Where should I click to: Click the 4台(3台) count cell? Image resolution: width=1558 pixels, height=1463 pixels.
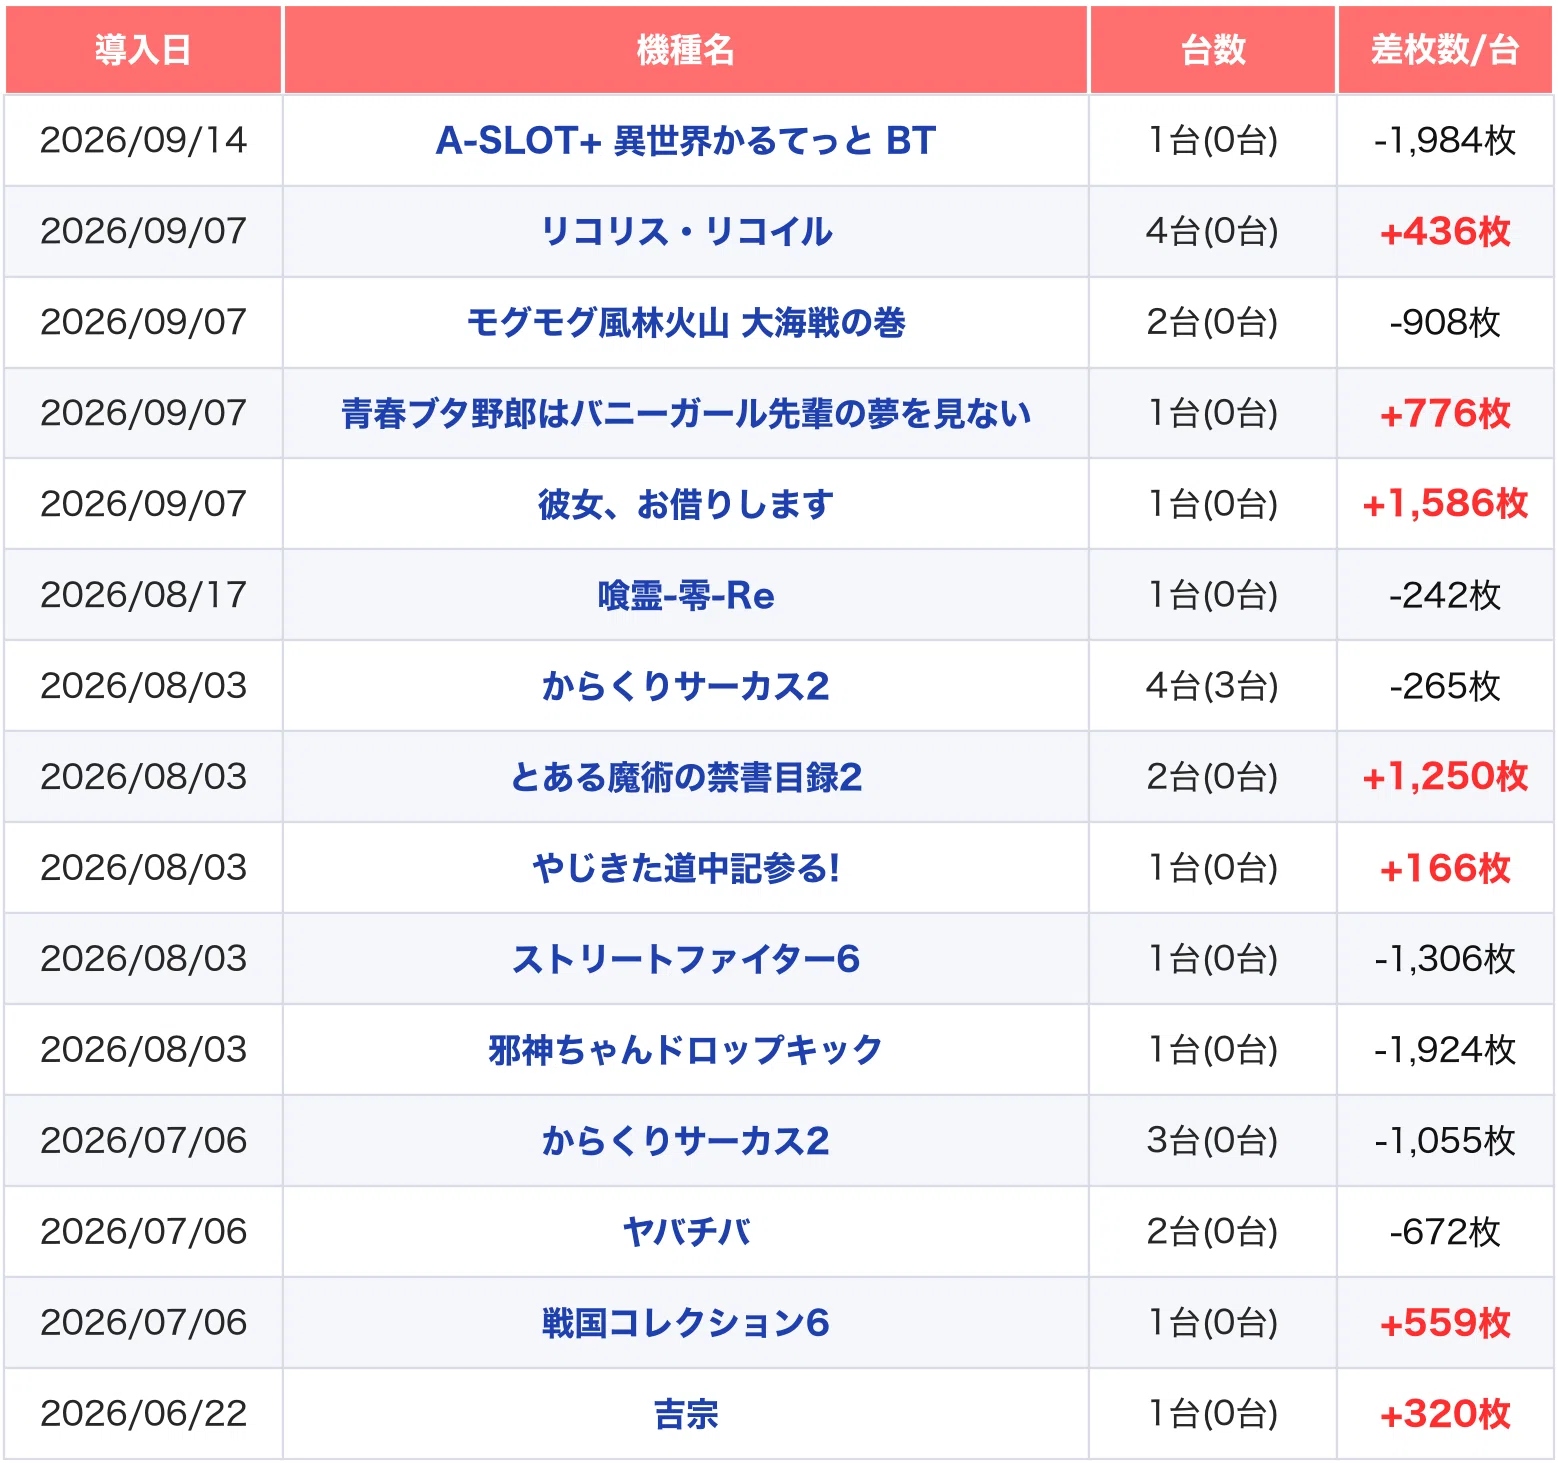pyautogui.click(x=1213, y=687)
